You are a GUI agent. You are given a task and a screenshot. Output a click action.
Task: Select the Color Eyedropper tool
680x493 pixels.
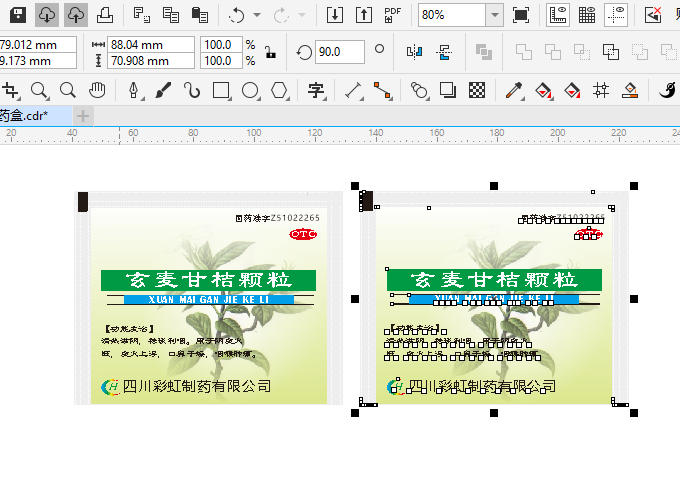coord(514,91)
